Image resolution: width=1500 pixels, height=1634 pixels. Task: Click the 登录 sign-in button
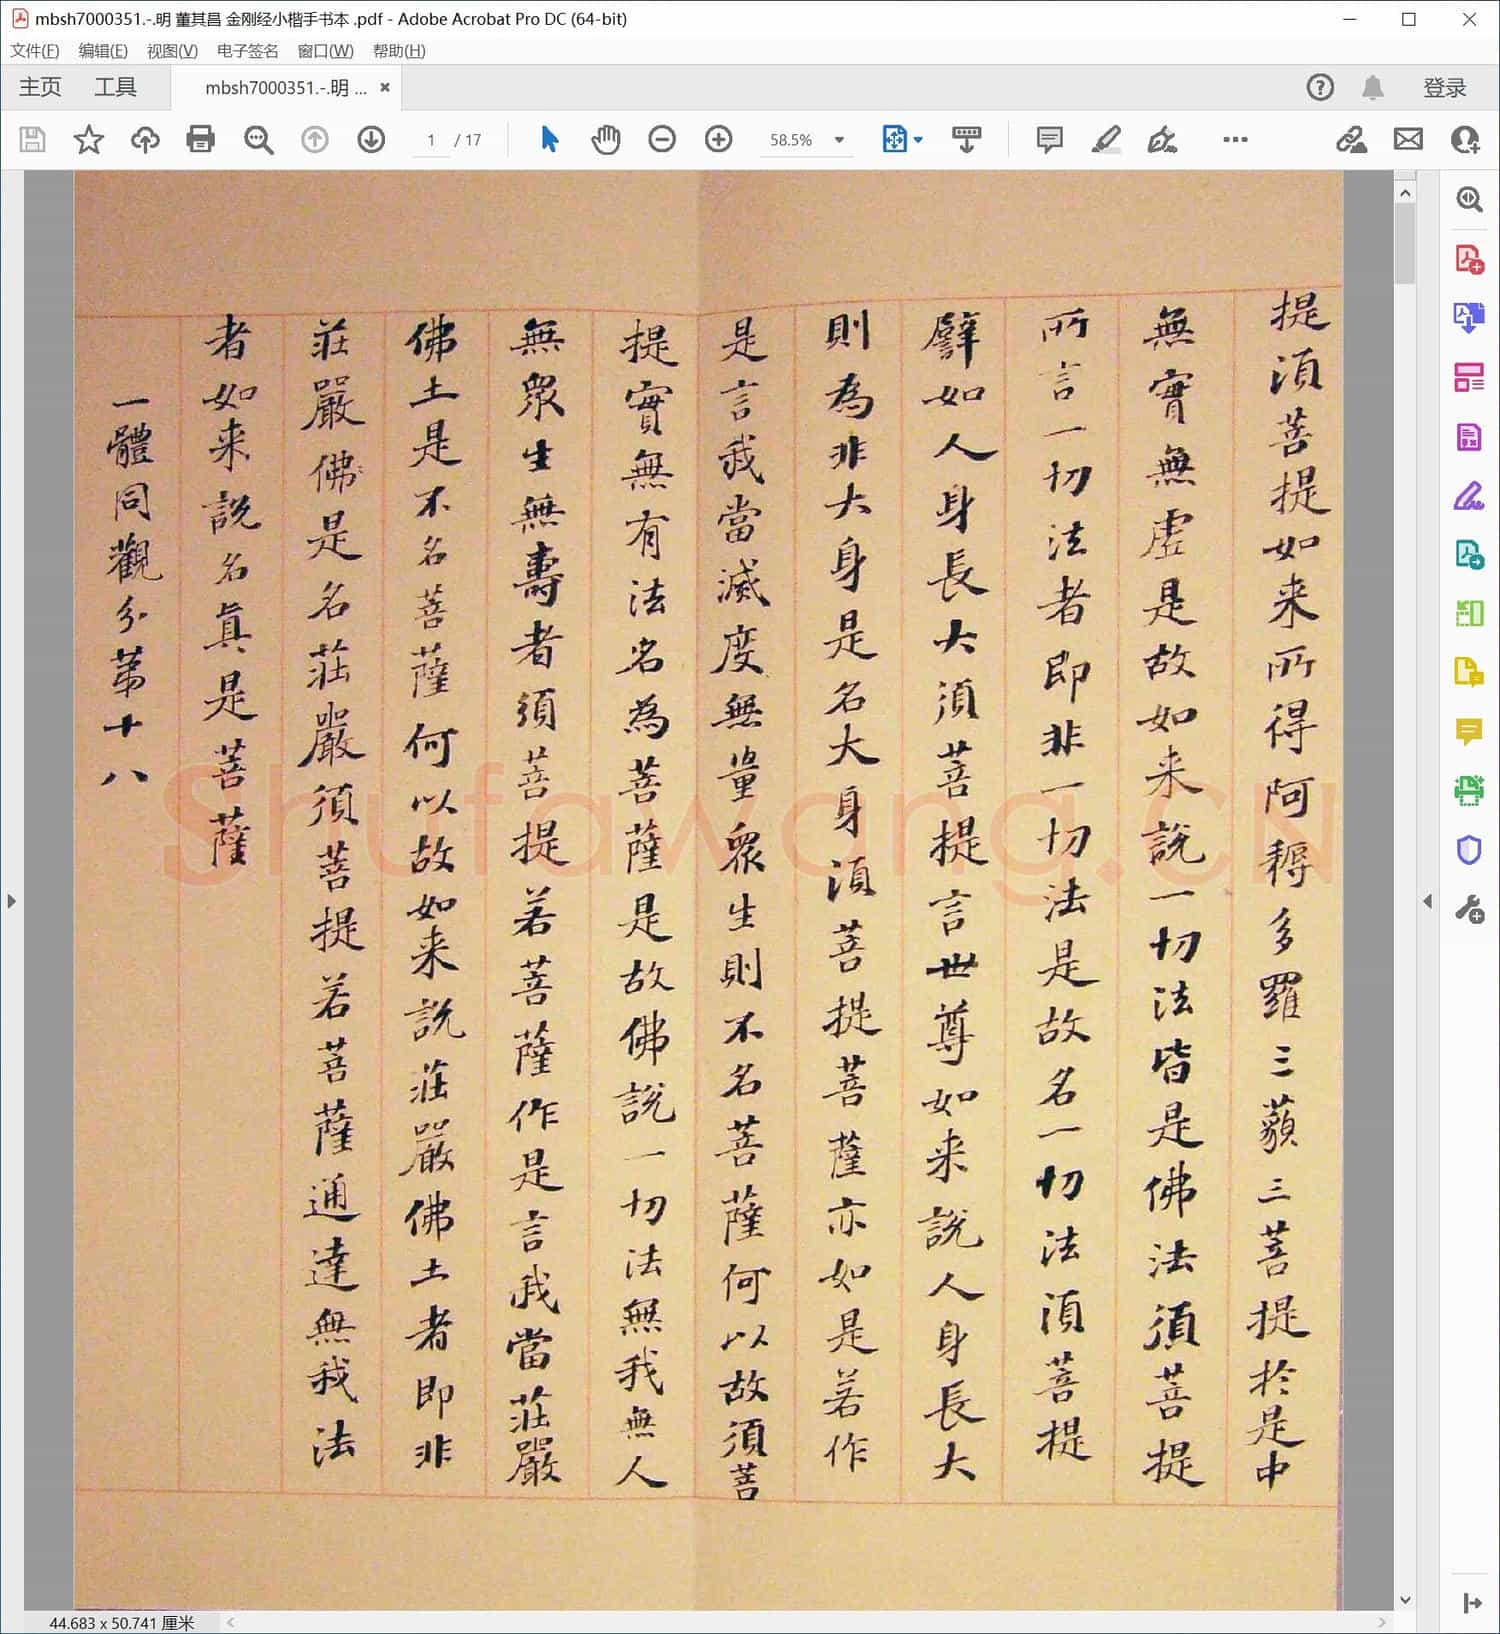(1445, 88)
